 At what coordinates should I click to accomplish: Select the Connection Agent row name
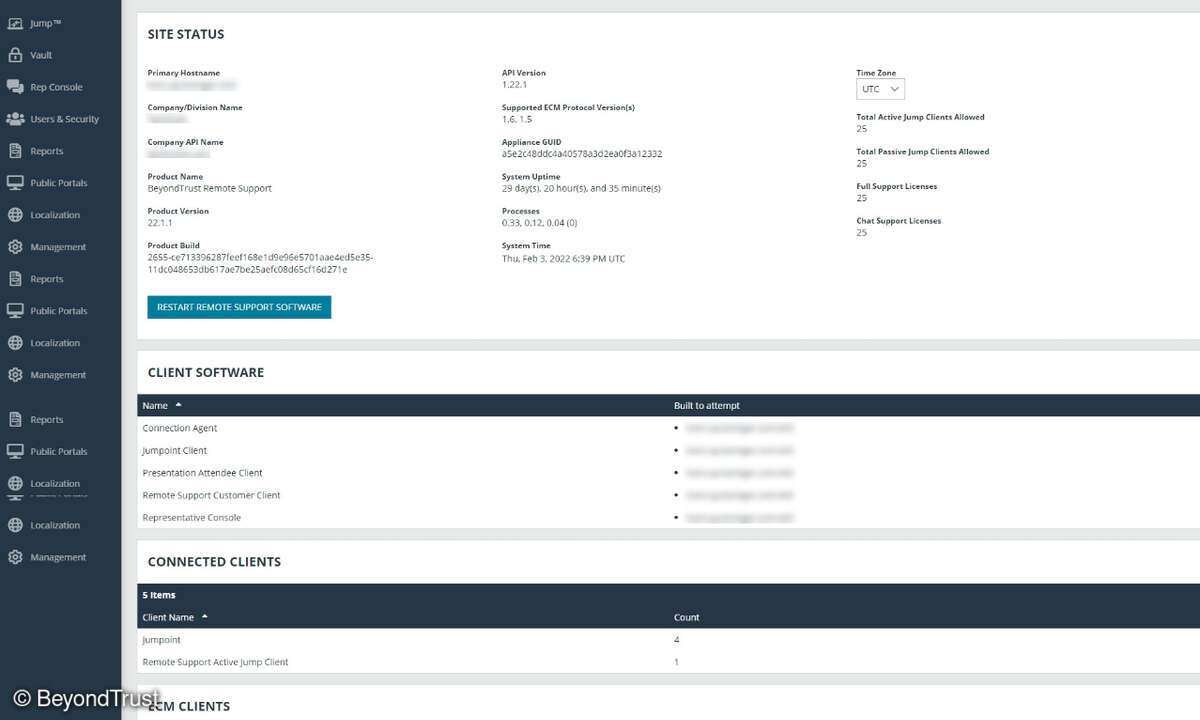click(x=180, y=428)
